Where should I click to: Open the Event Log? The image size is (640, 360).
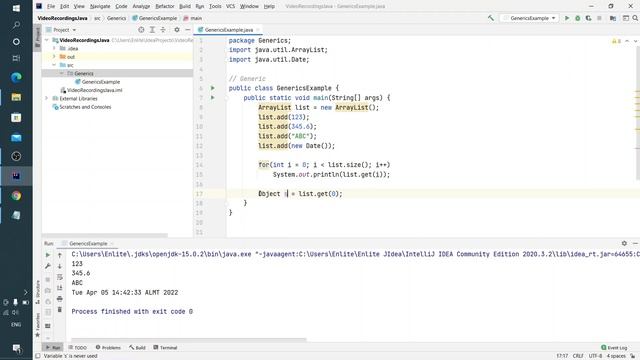click(x=614, y=347)
